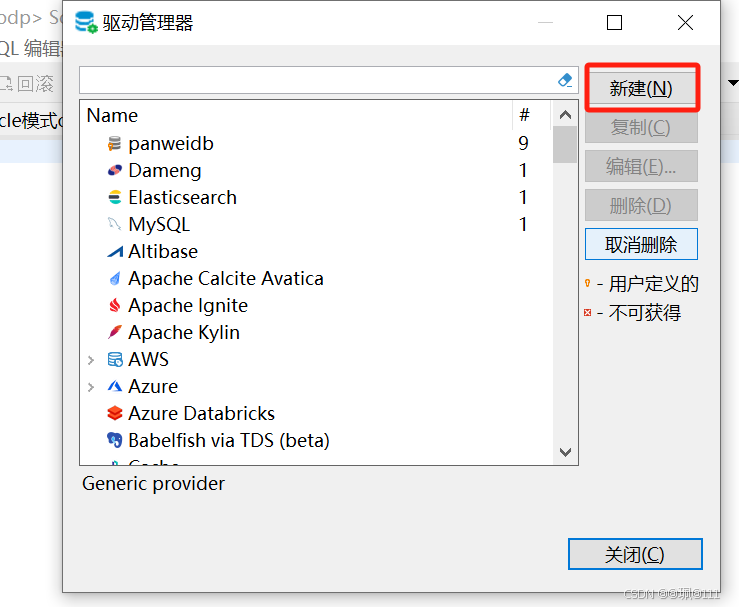This screenshot has height=607, width=739.
Task: Select the Azure tree item label
Action: pos(153,386)
